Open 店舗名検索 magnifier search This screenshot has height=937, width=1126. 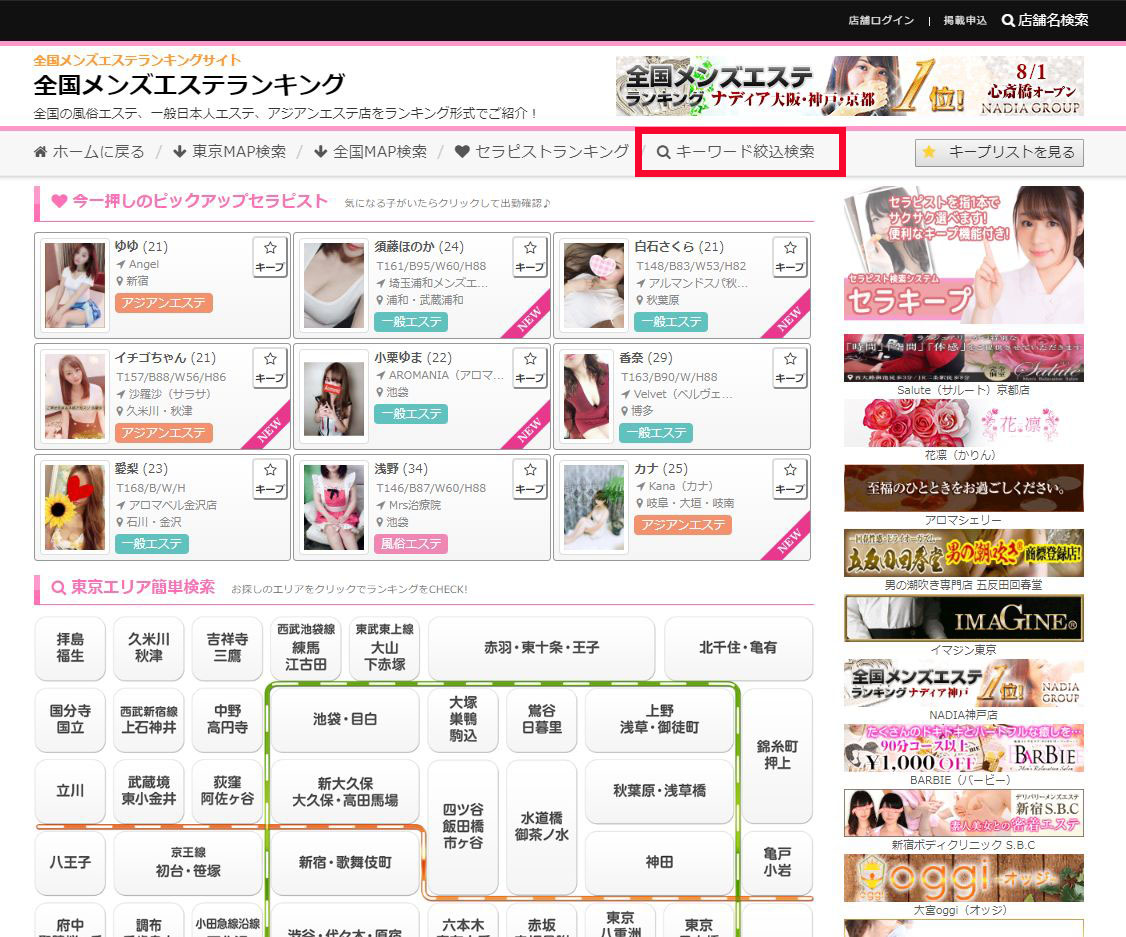click(1045, 20)
